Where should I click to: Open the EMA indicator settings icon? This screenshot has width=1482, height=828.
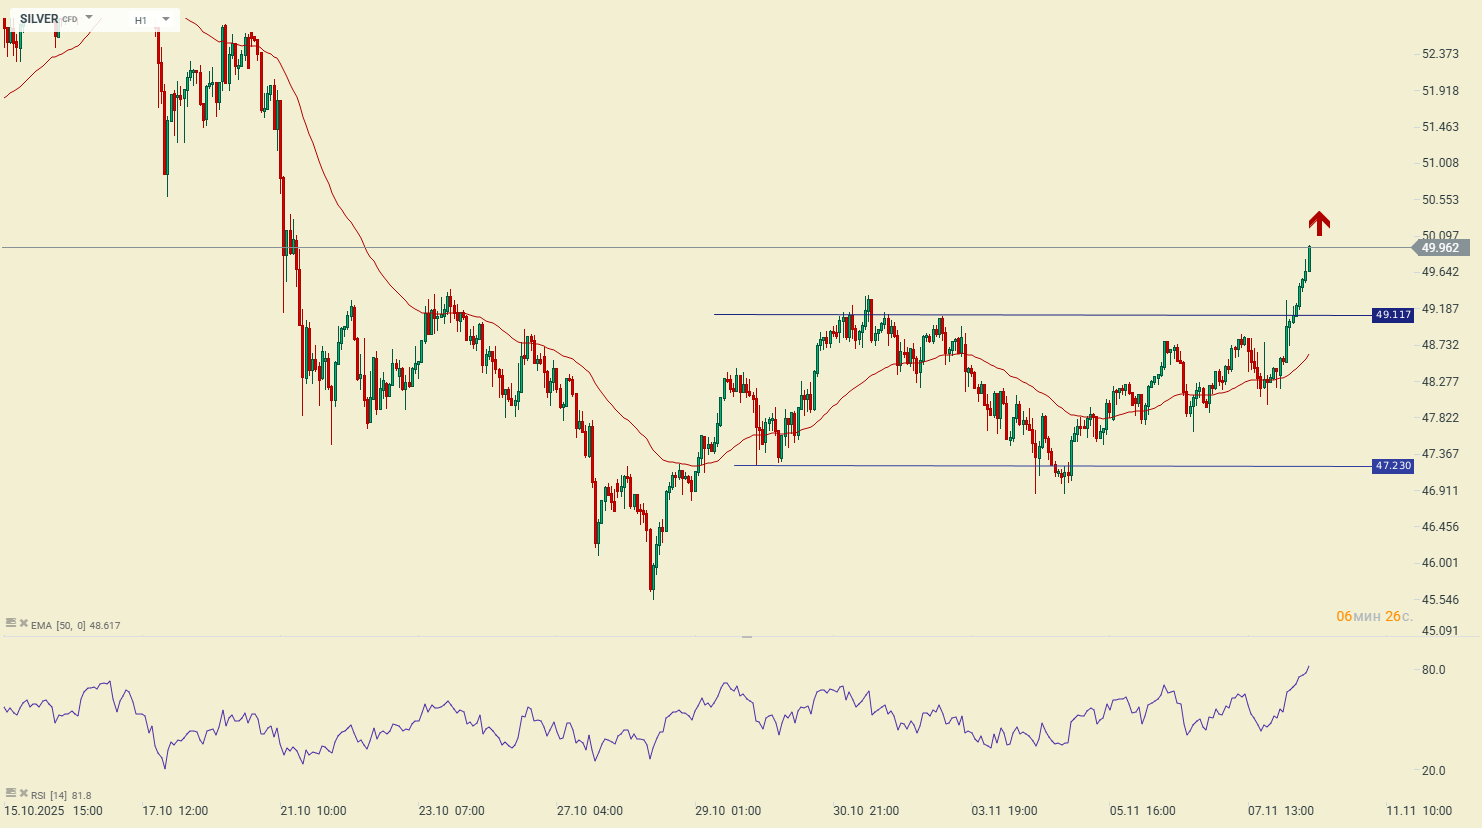[x=11, y=623]
